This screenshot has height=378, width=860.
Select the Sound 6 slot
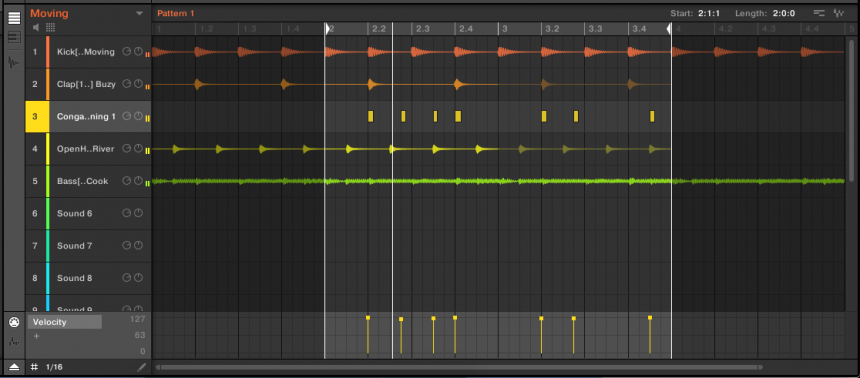[x=75, y=213]
